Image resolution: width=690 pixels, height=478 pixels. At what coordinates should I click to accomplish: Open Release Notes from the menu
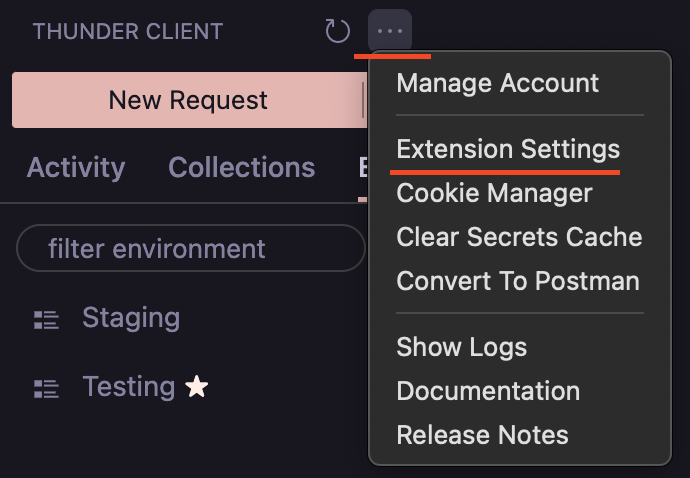[x=482, y=435]
